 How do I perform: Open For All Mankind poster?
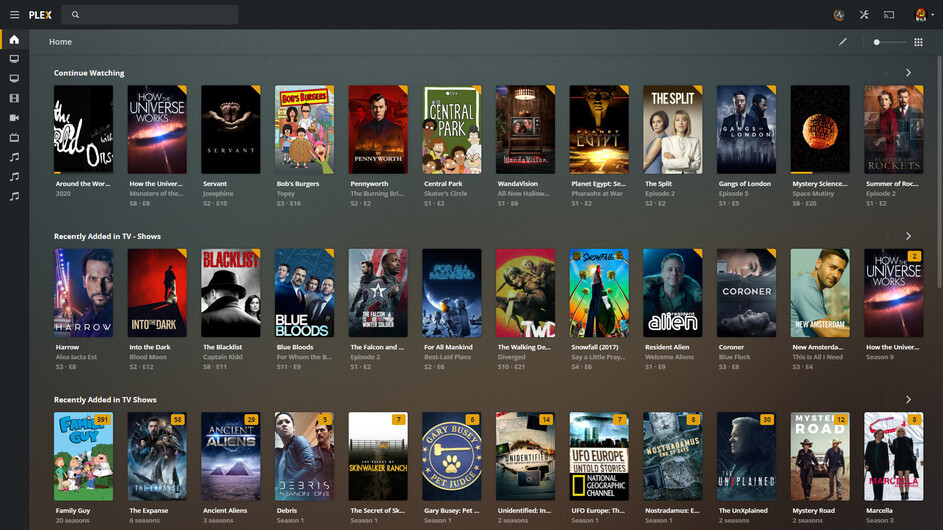[452, 293]
